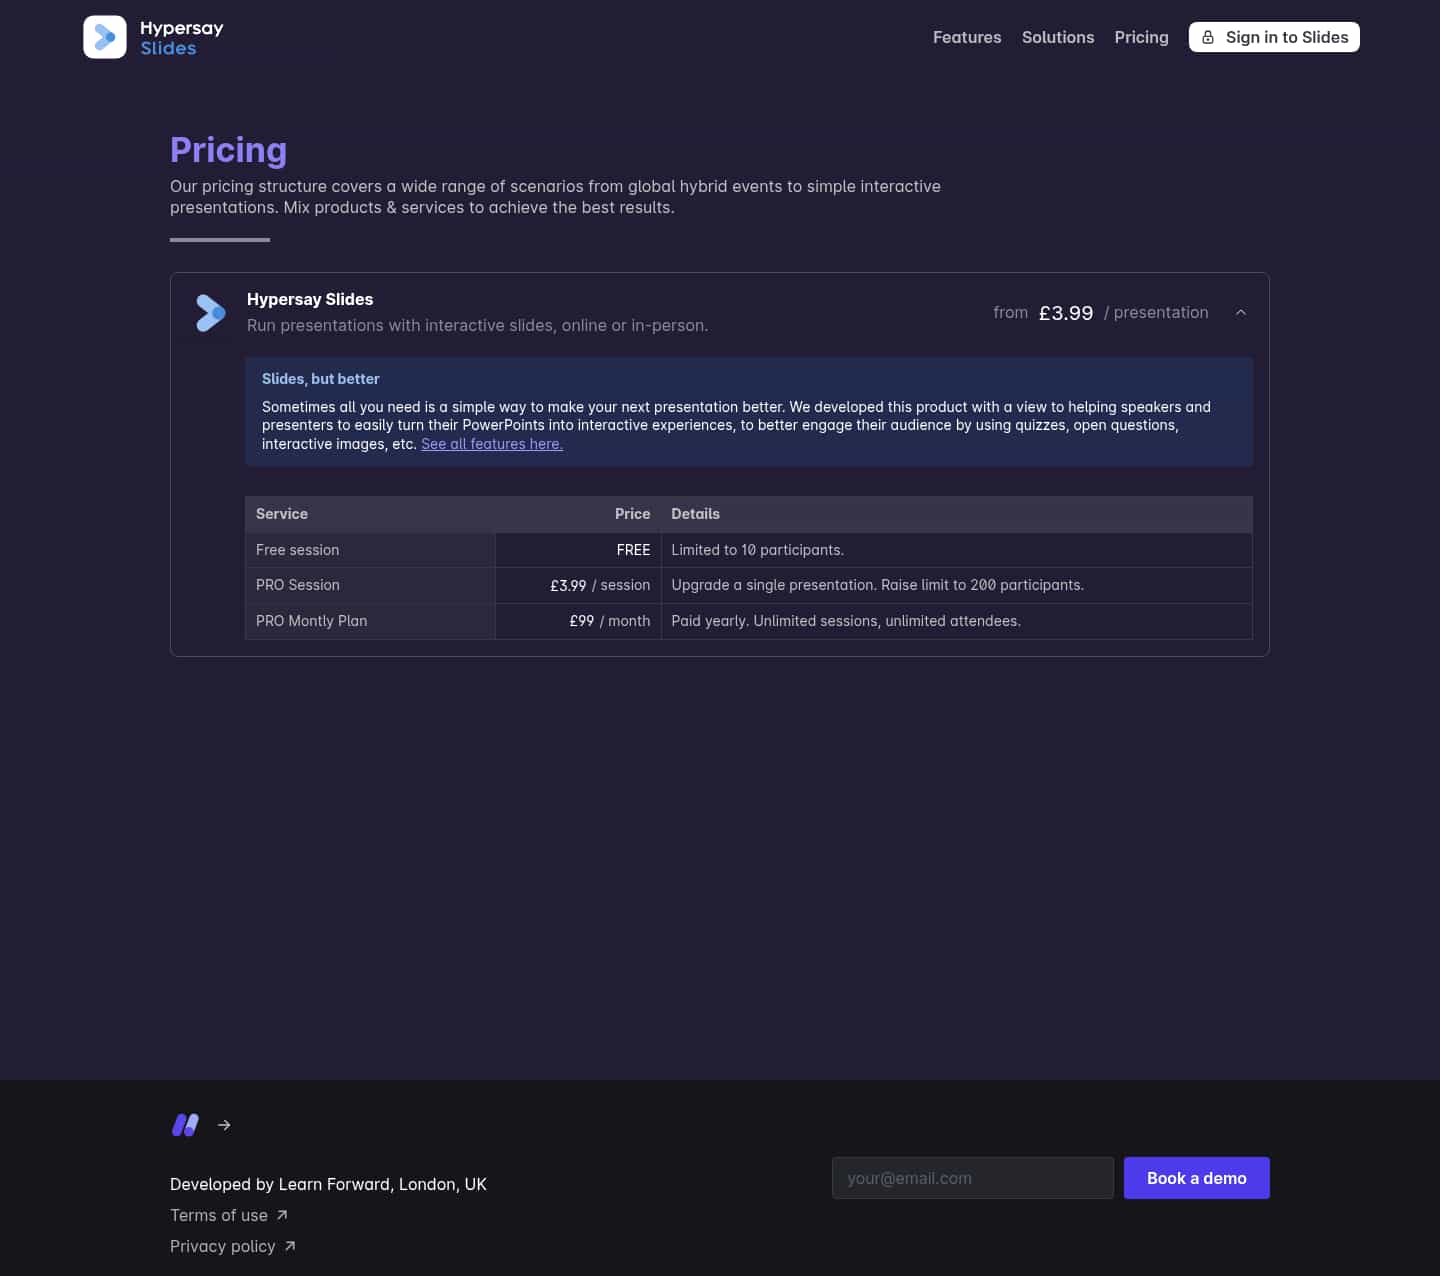Click "Limited to 10 participants." details text
Viewport: 1440px width, 1276px height.
point(758,550)
